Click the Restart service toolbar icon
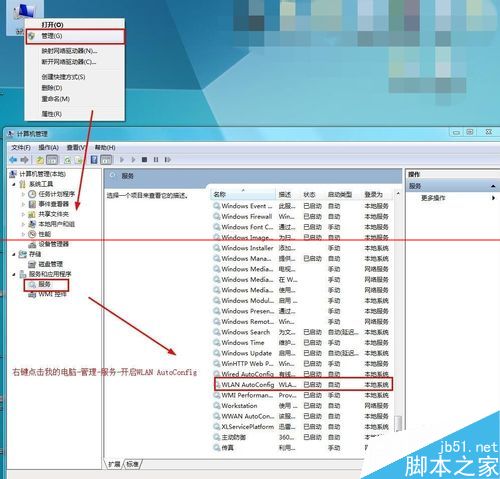The width and height of the screenshot is (500, 479). click(x=167, y=160)
